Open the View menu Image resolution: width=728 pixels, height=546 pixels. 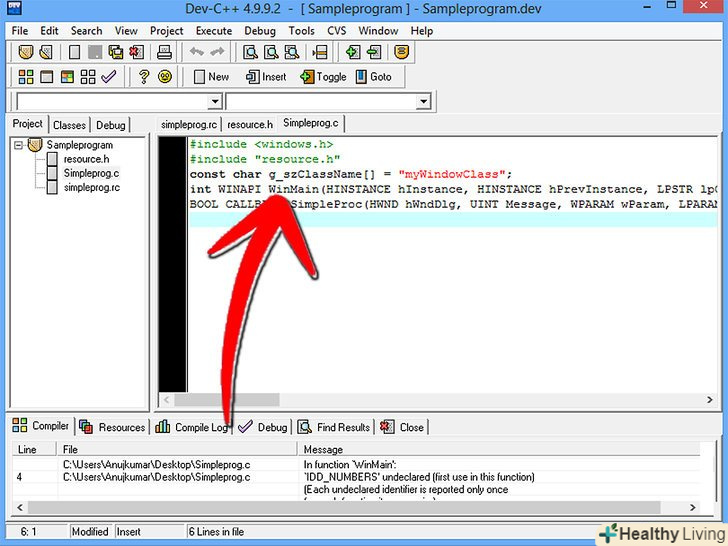click(126, 31)
